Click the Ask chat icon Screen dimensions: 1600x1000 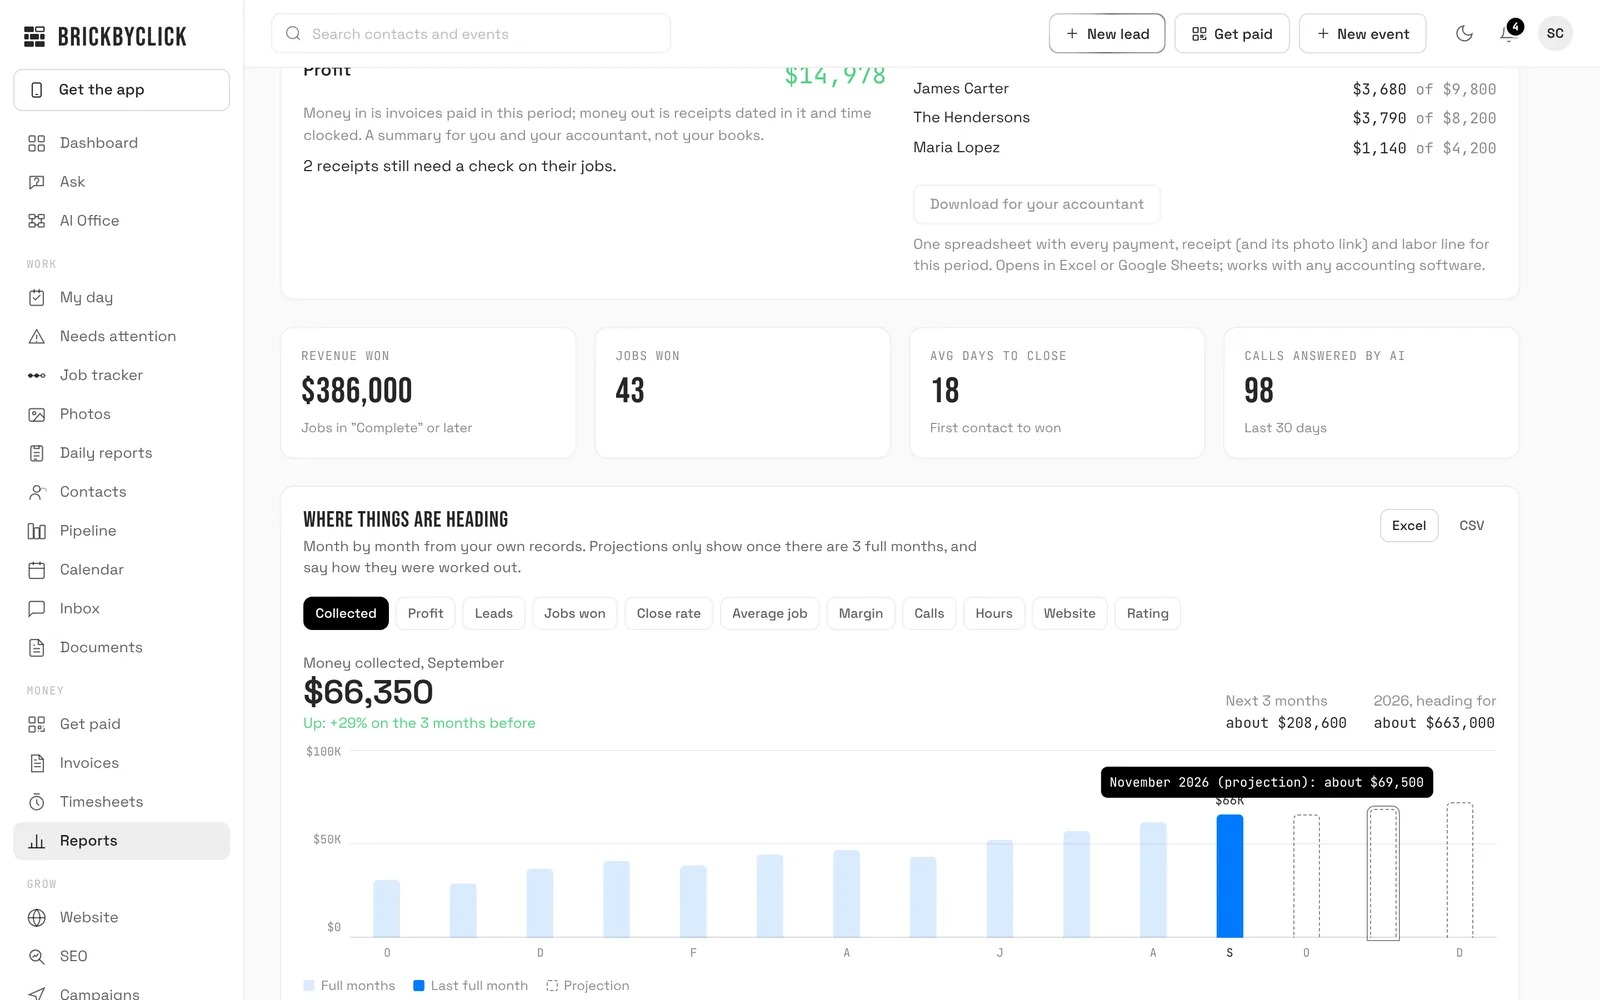point(37,182)
